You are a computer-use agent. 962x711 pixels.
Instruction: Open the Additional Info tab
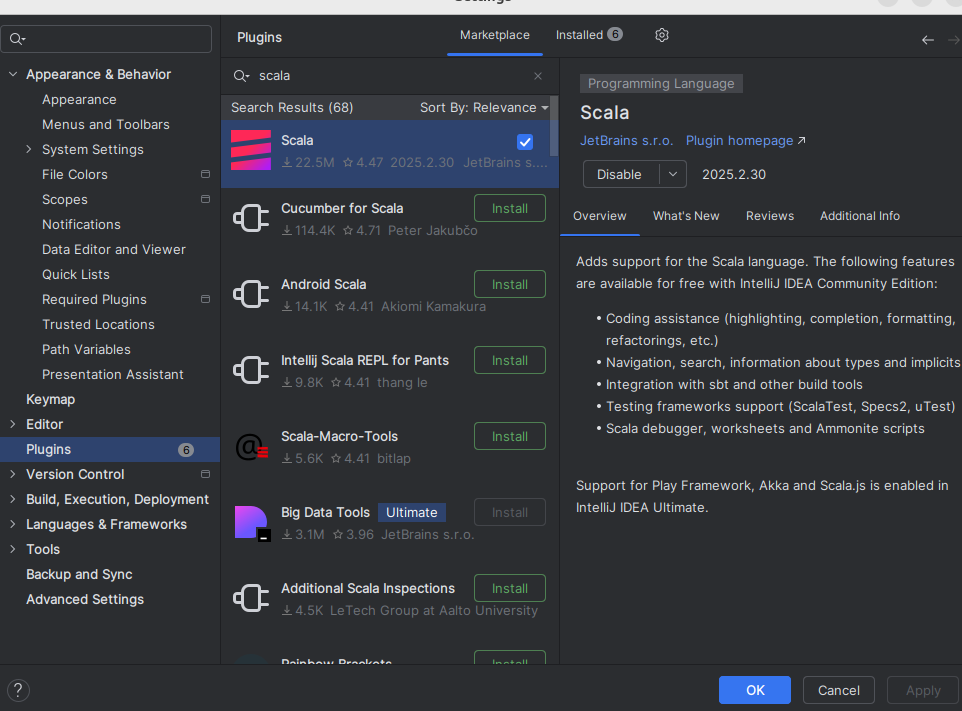coord(860,216)
